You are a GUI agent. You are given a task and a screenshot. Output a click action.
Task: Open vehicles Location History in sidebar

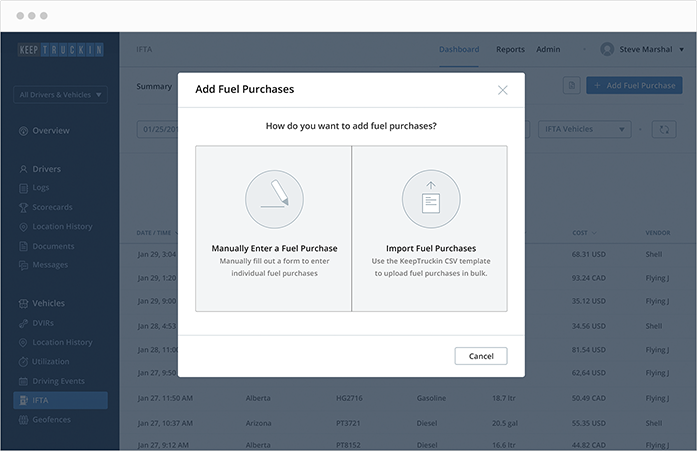point(56,343)
